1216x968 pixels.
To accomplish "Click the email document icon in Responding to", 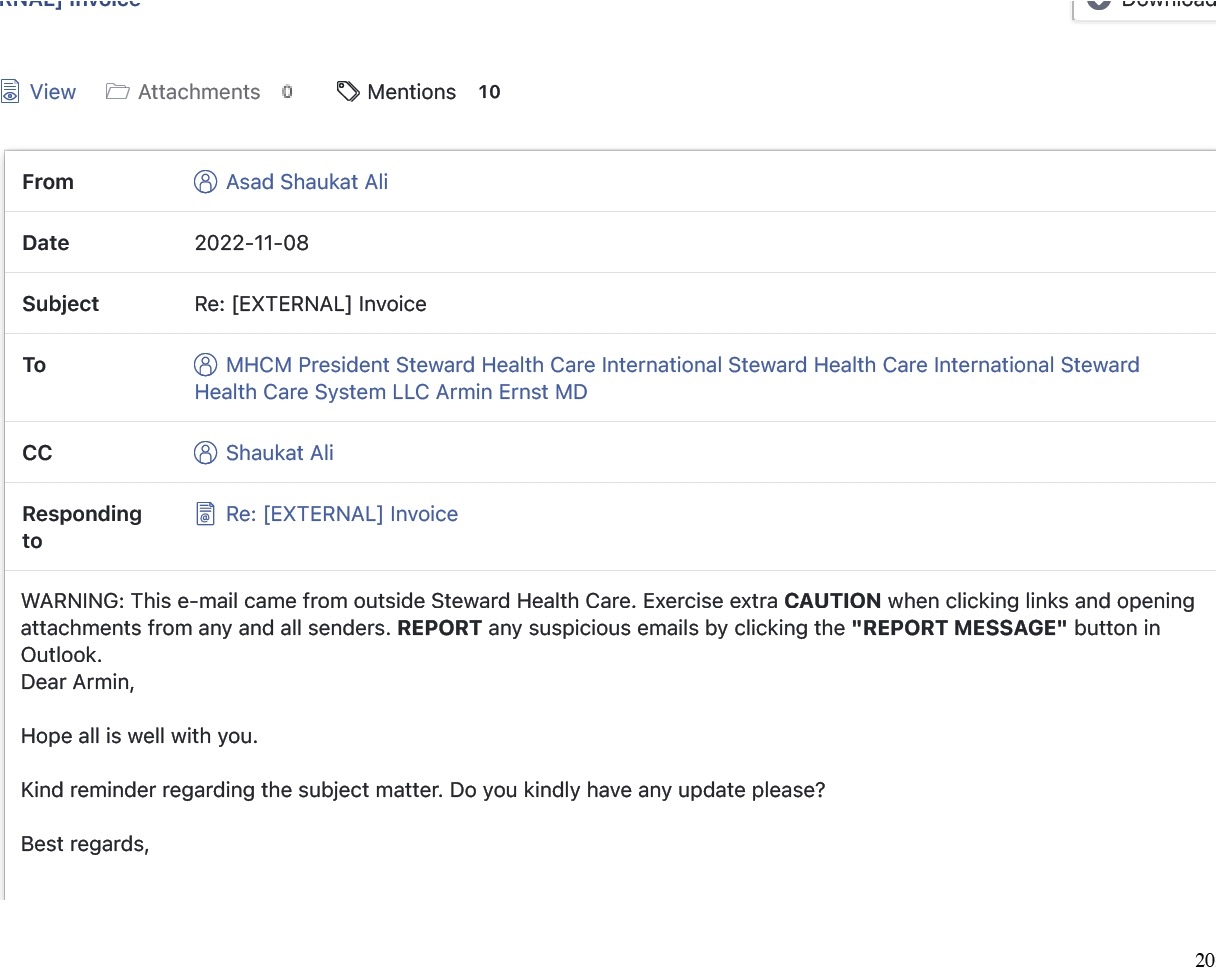I will tap(205, 514).
